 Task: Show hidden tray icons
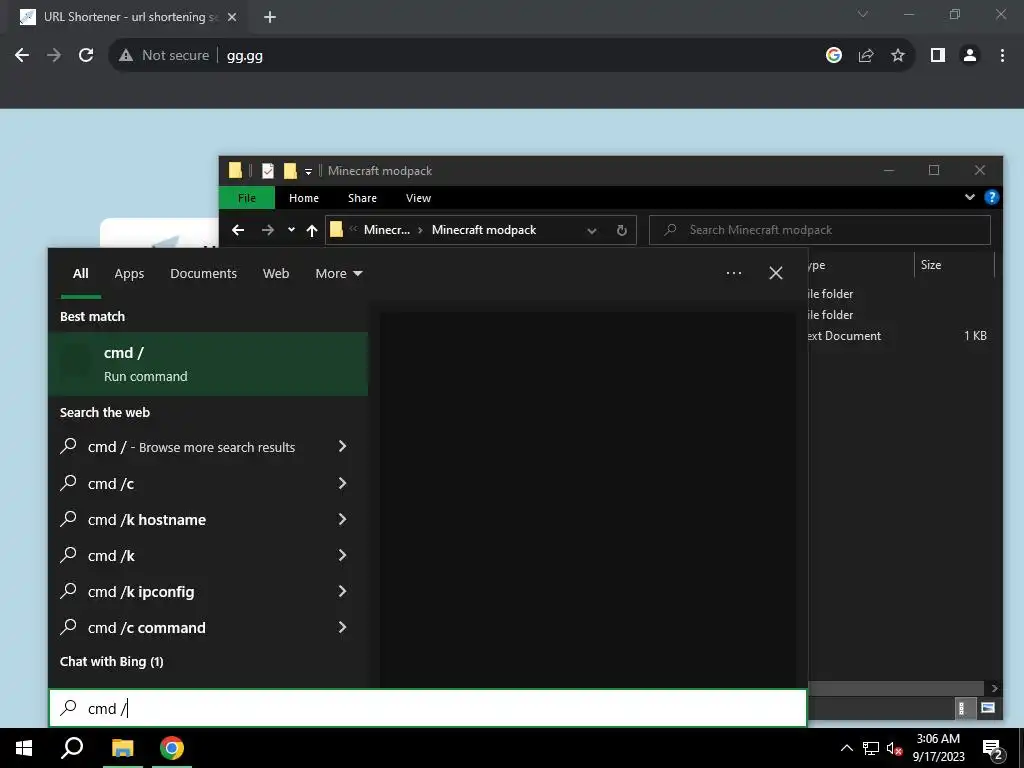coord(846,748)
